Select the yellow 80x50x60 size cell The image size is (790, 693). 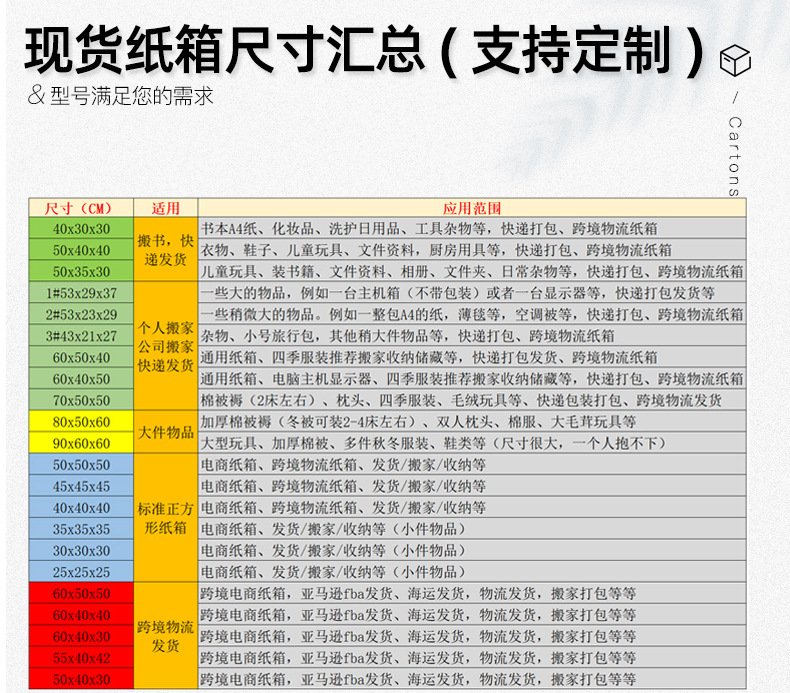coord(82,422)
